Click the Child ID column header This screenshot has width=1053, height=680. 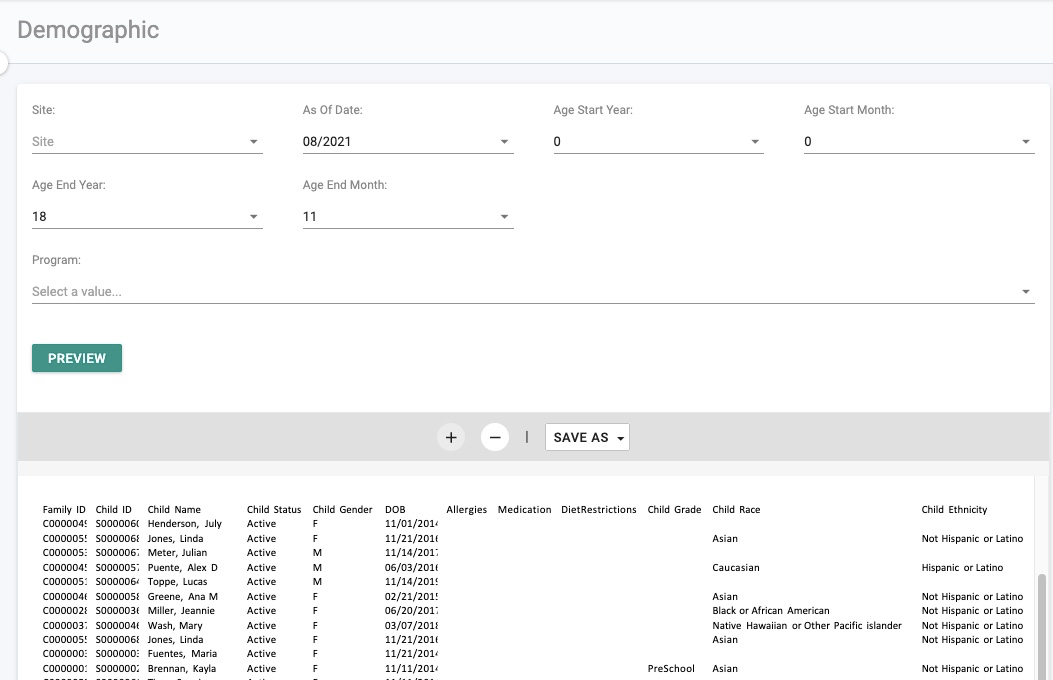(x=113, y=509)
